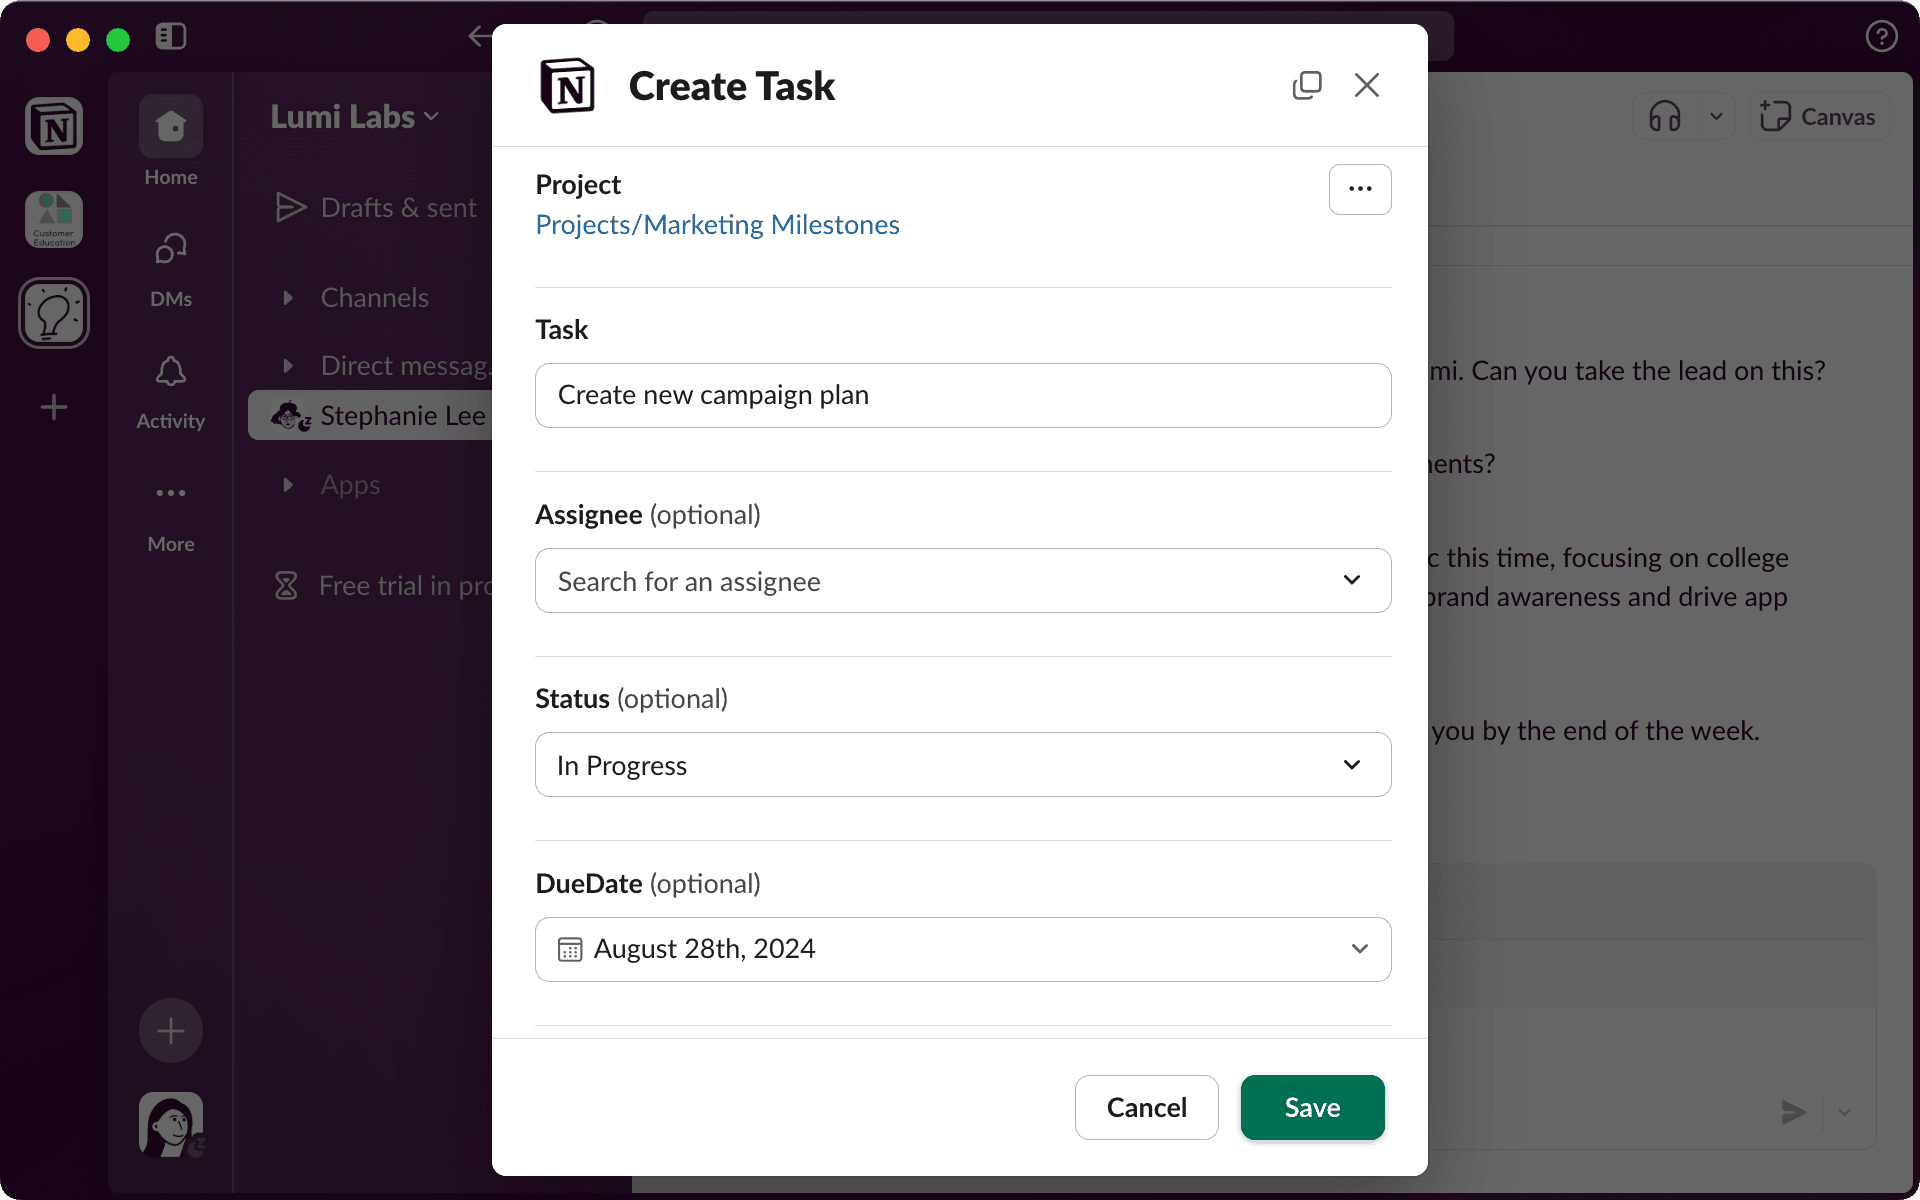This screenshot has width=1920, height=1200.
Task: Click the calendar icon in the DueDate field
Action: coord(568,949)
